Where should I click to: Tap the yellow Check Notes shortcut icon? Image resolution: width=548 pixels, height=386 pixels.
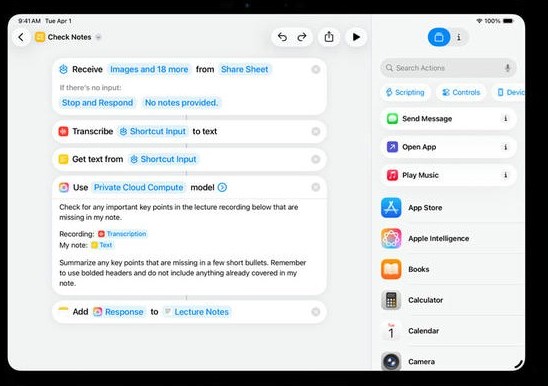[x=40, y=37]
